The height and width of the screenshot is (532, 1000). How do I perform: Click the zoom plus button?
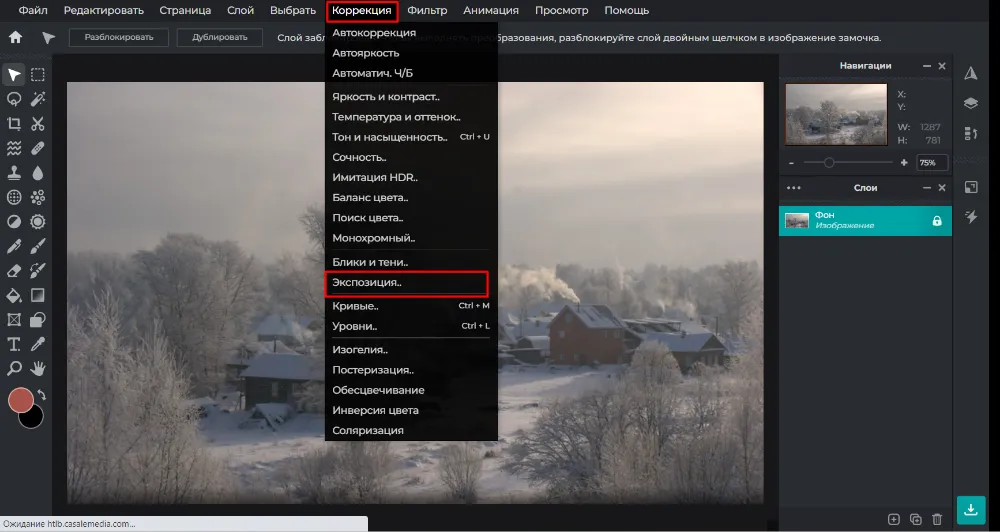904,163
